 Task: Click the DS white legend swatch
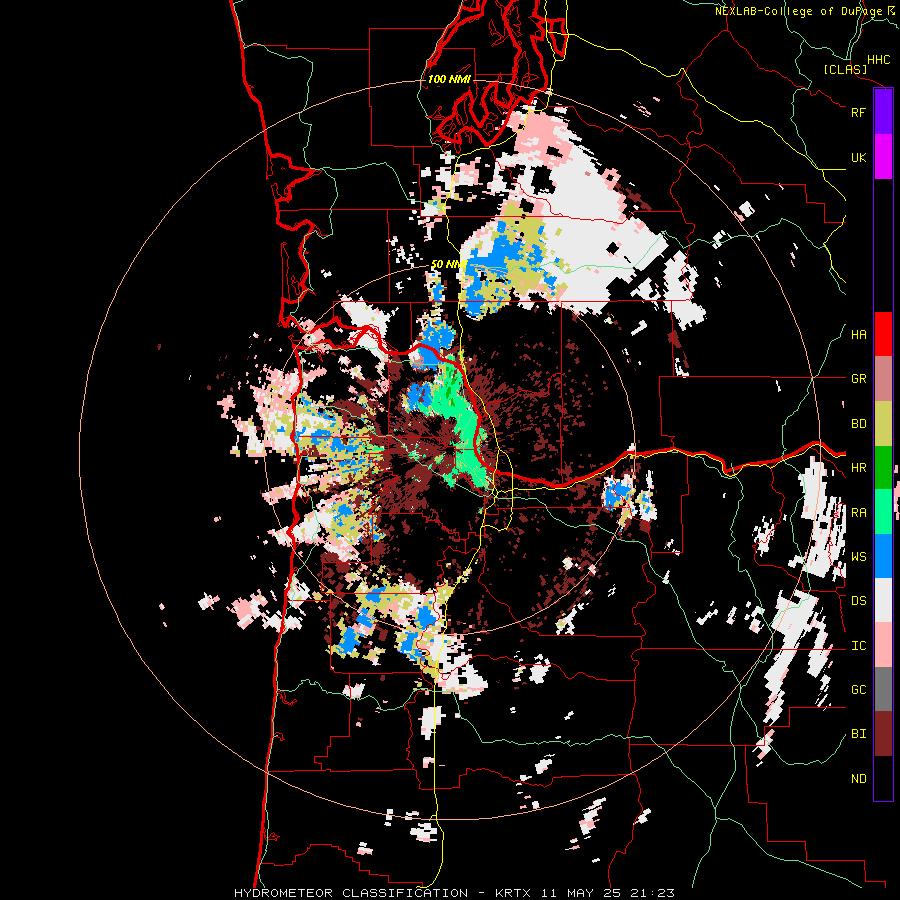click(x=883, y=600)
